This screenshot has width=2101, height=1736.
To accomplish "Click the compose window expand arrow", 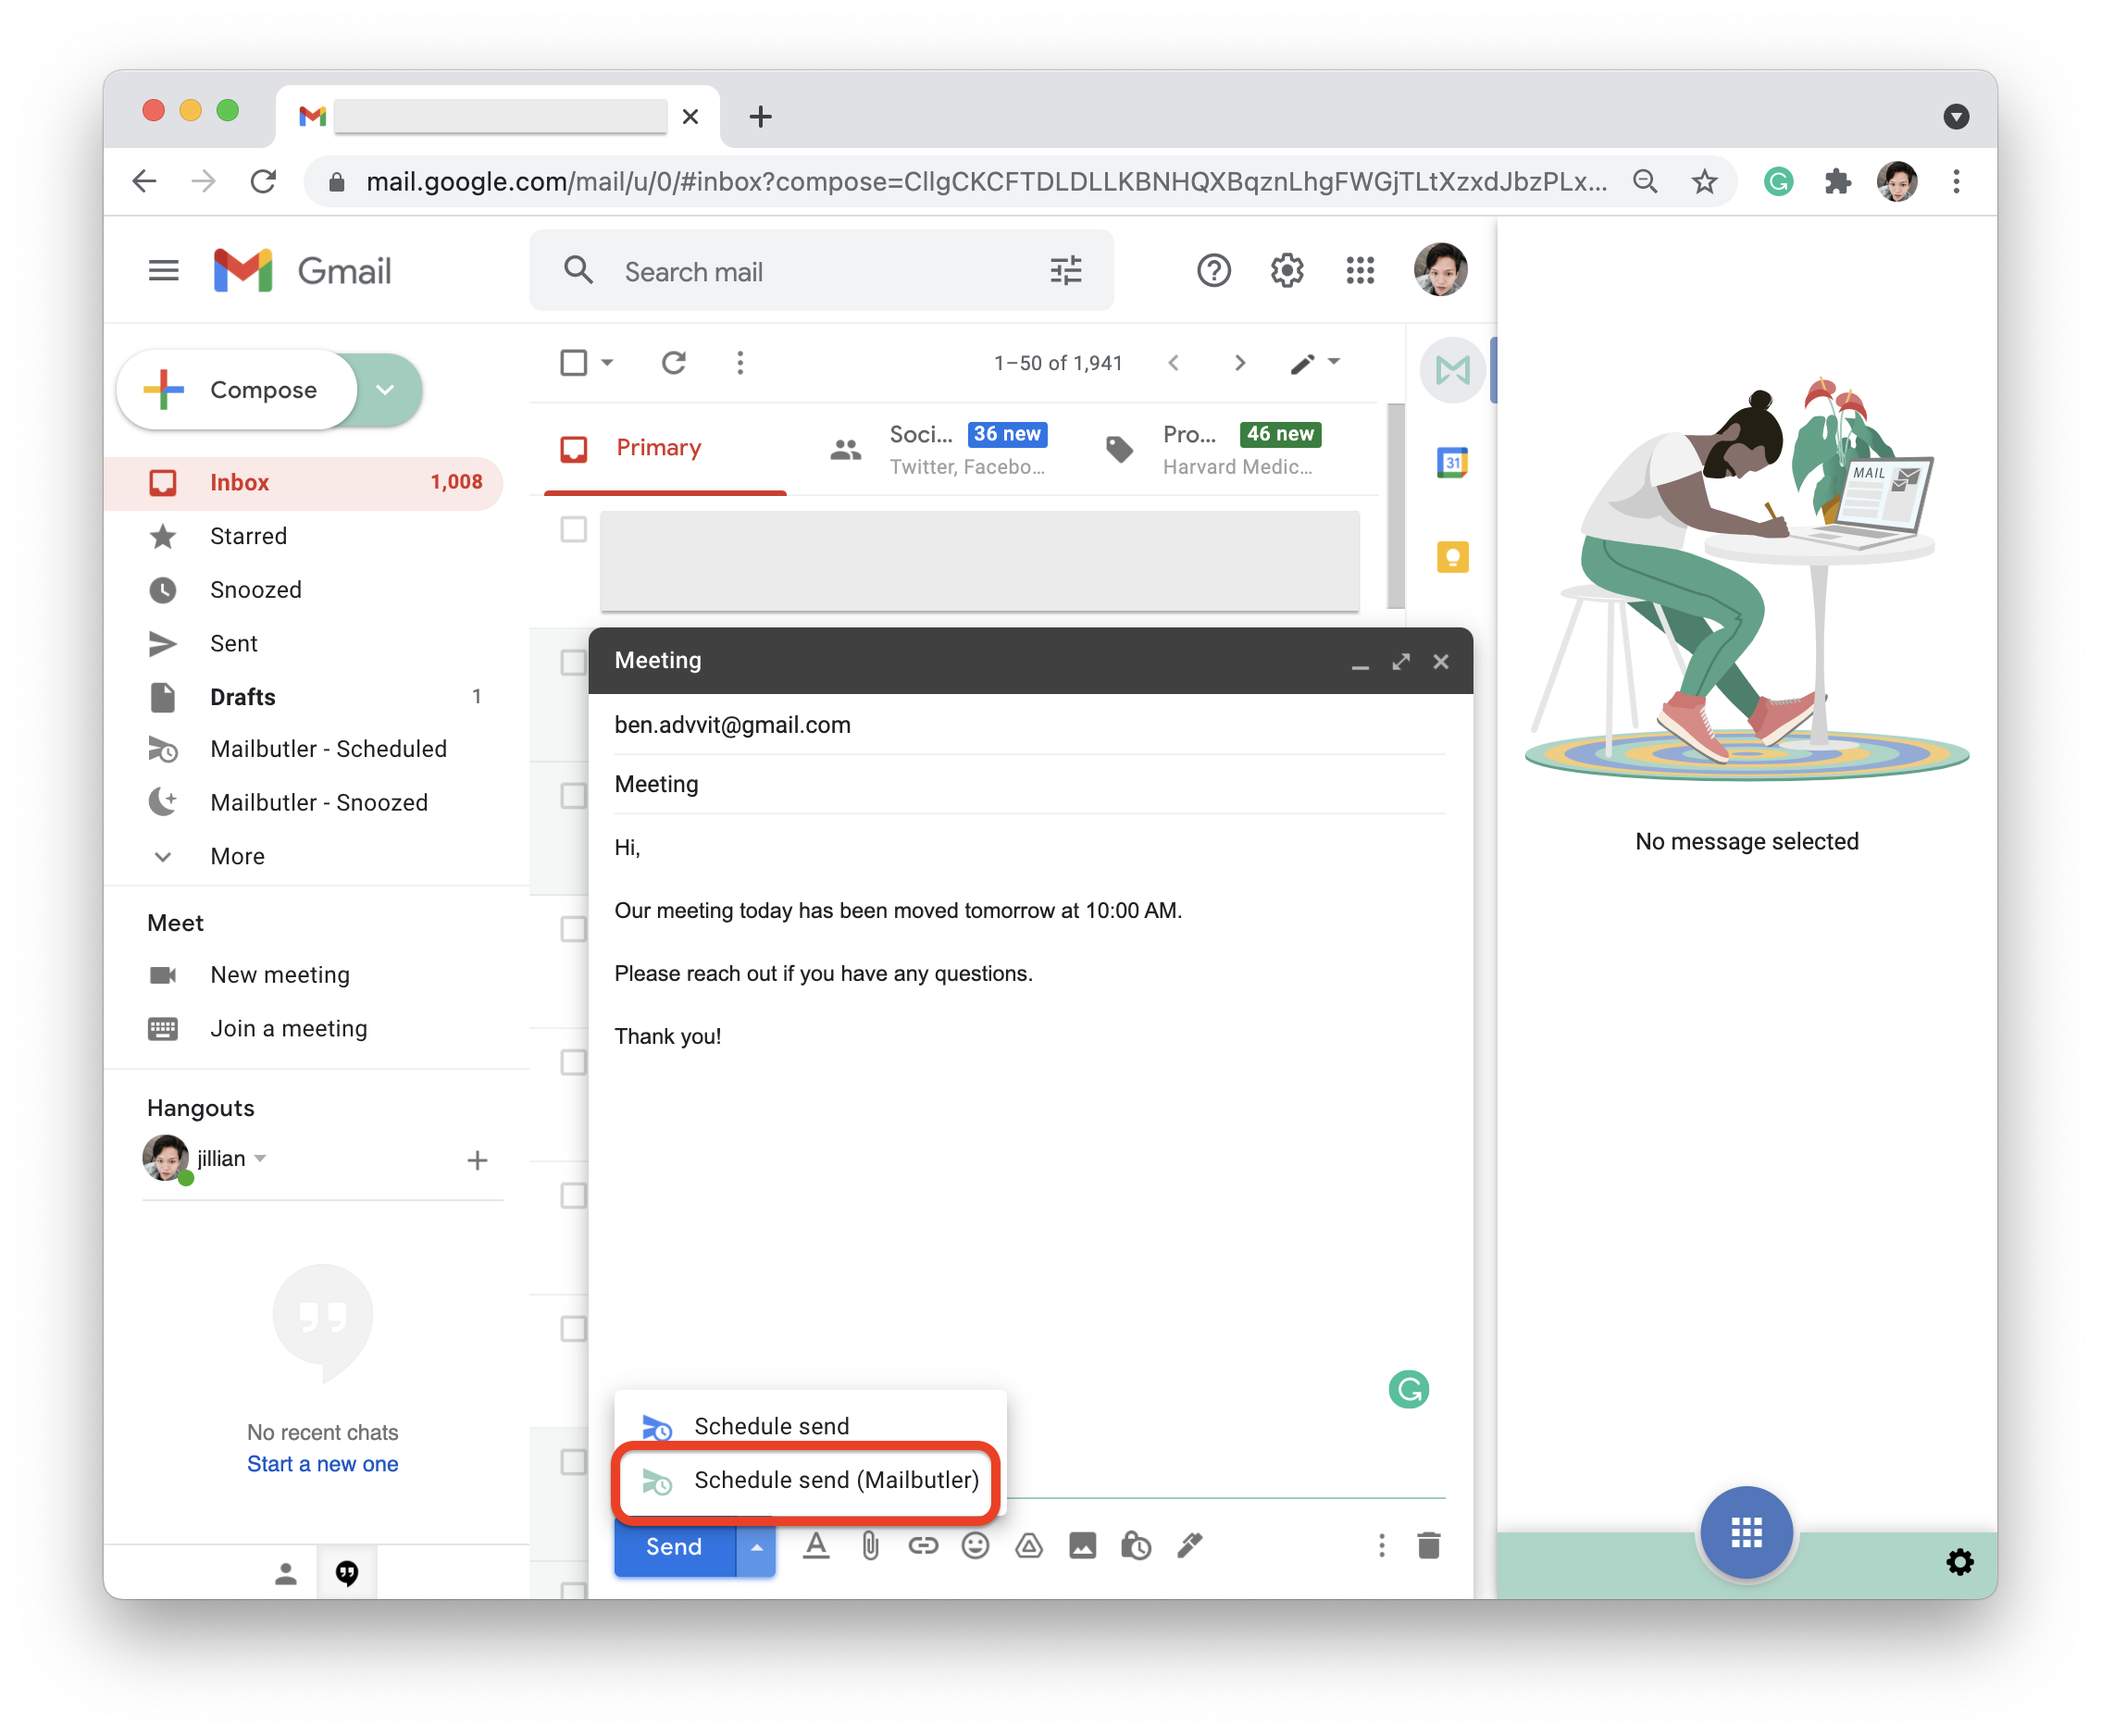I will [x=1399, y=660].
